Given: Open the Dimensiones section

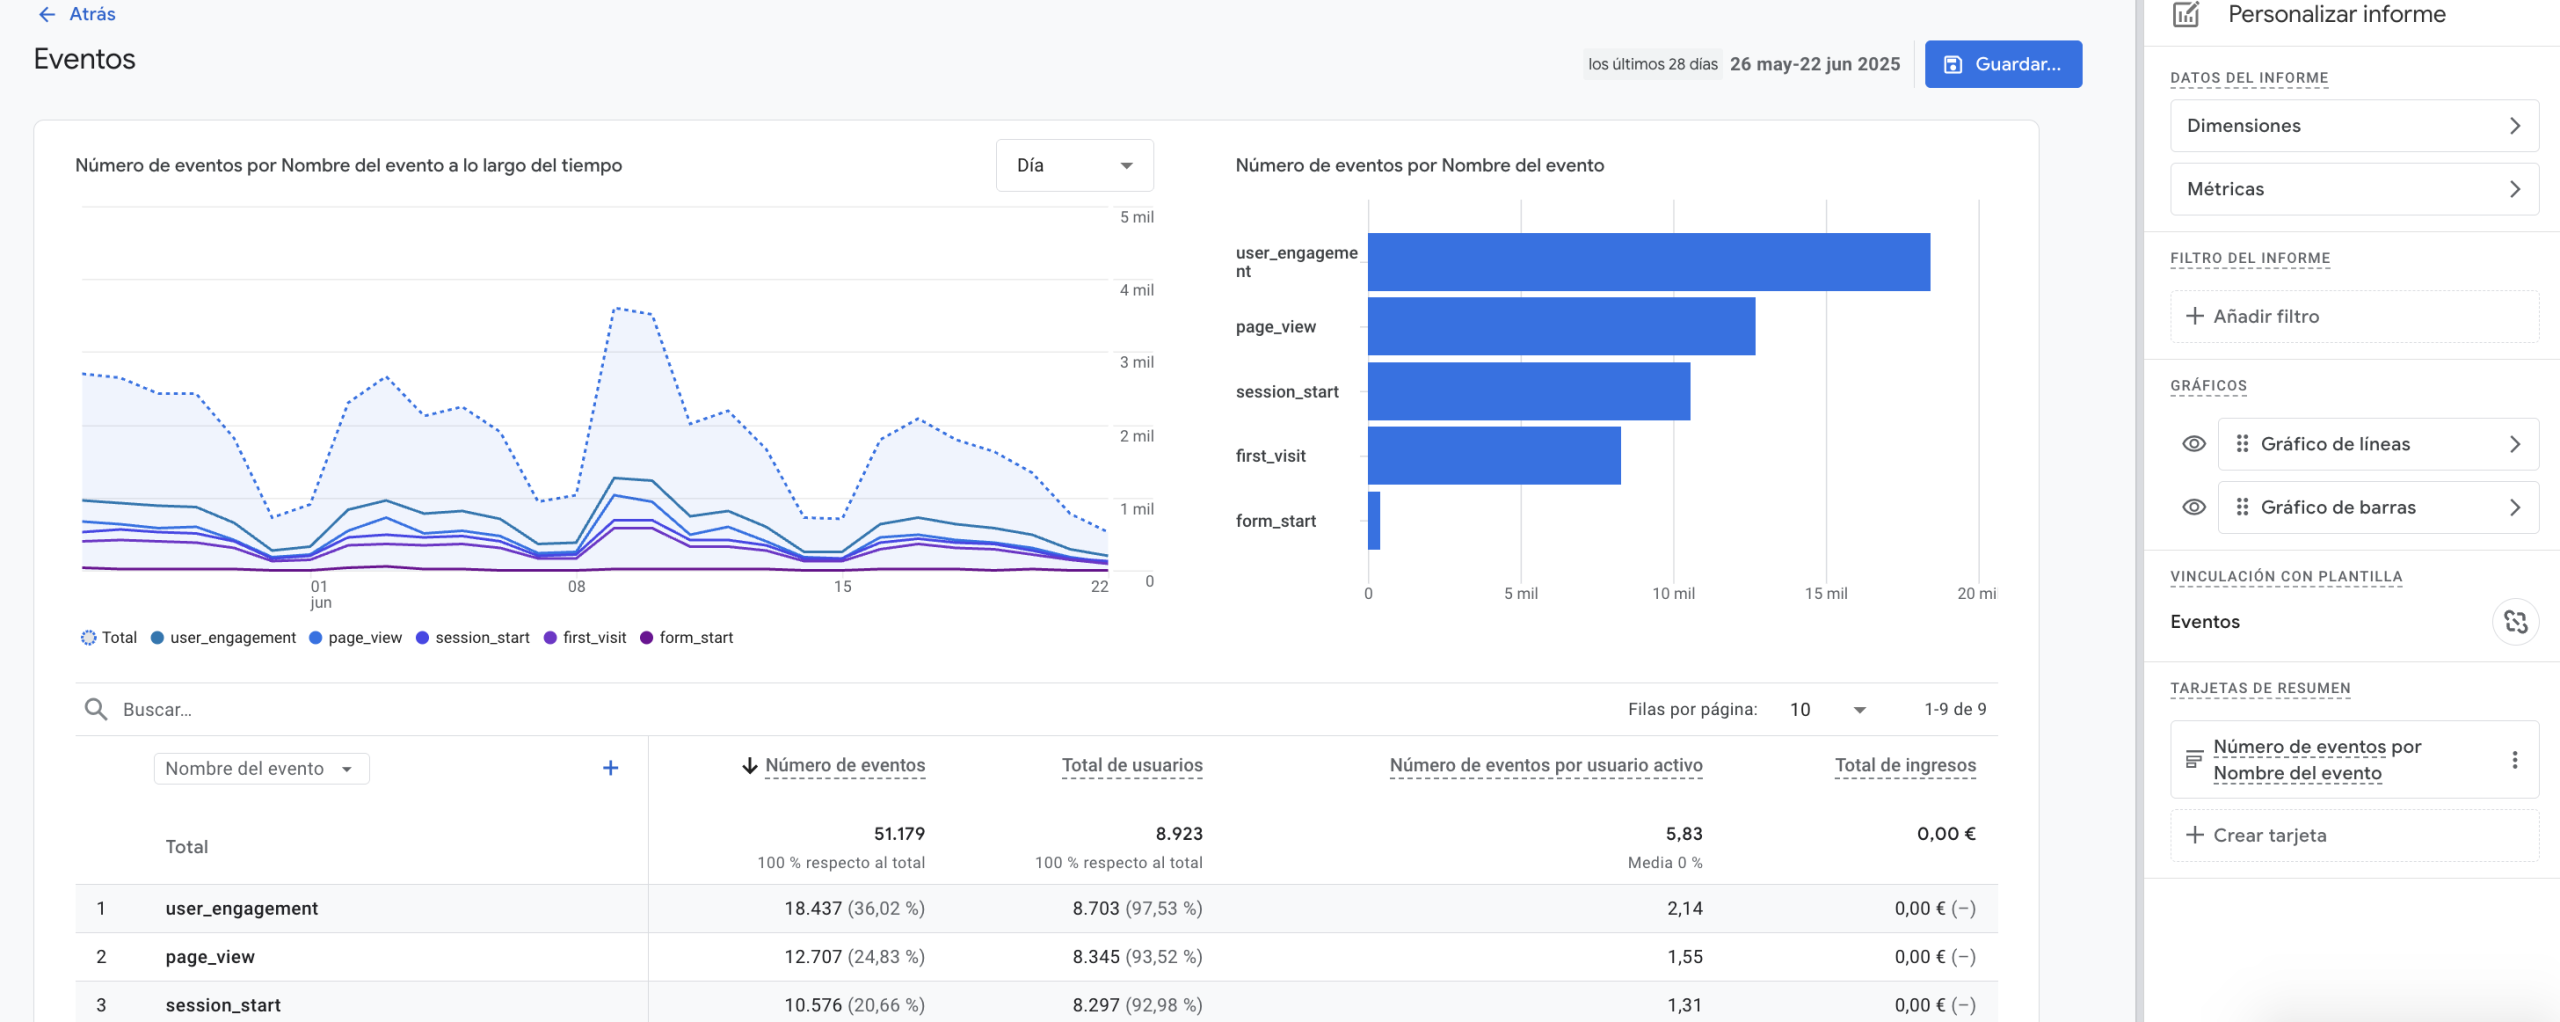Looking at the screenshot, I should (x=2353, y=126).
